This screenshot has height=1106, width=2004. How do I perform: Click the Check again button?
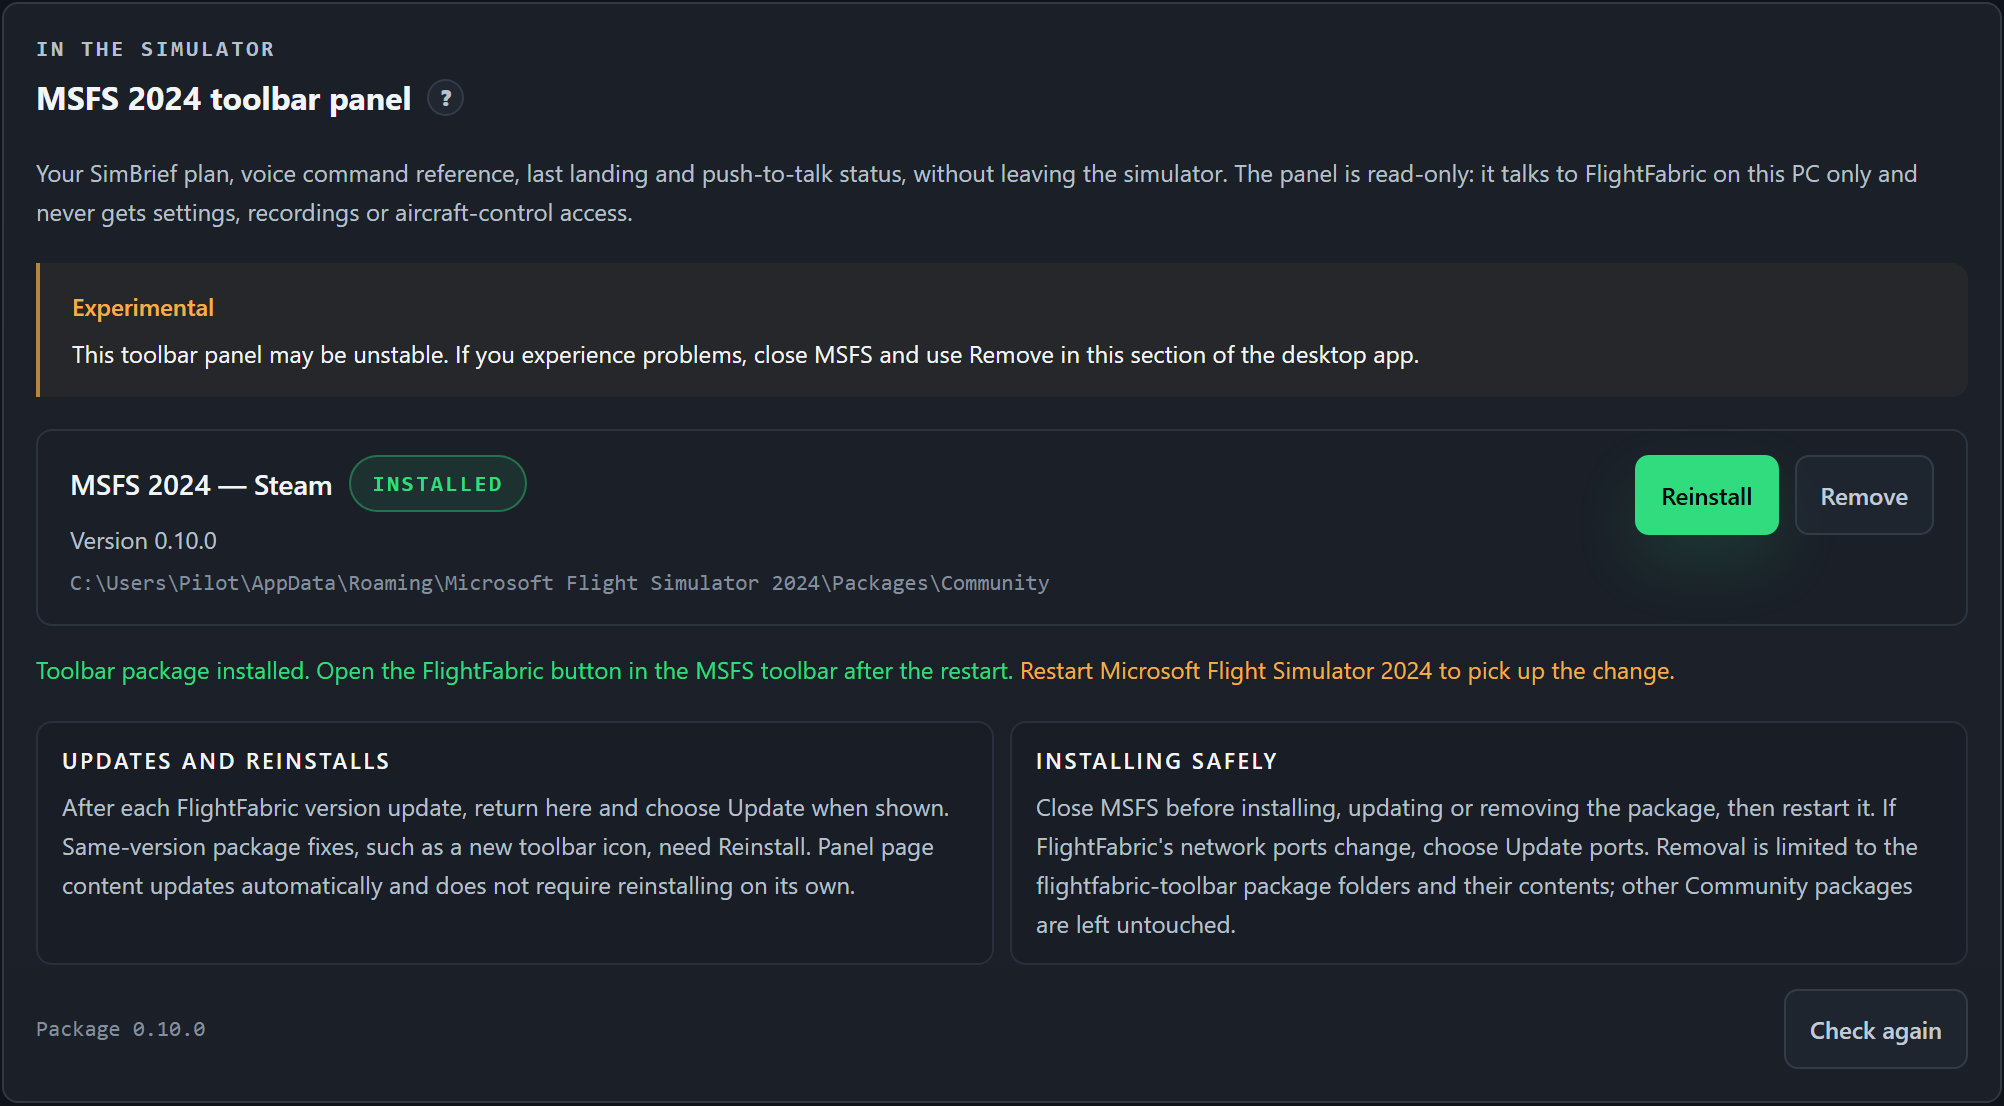click(x=1875, y=1029)
